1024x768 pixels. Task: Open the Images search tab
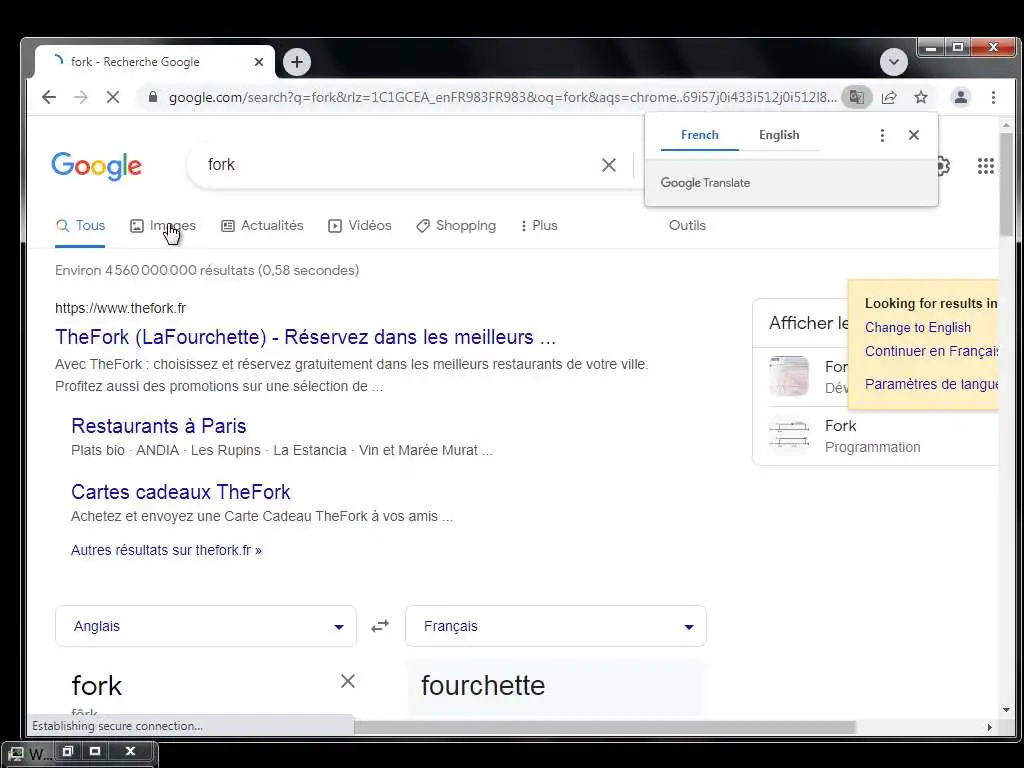[x=163, y=226]
